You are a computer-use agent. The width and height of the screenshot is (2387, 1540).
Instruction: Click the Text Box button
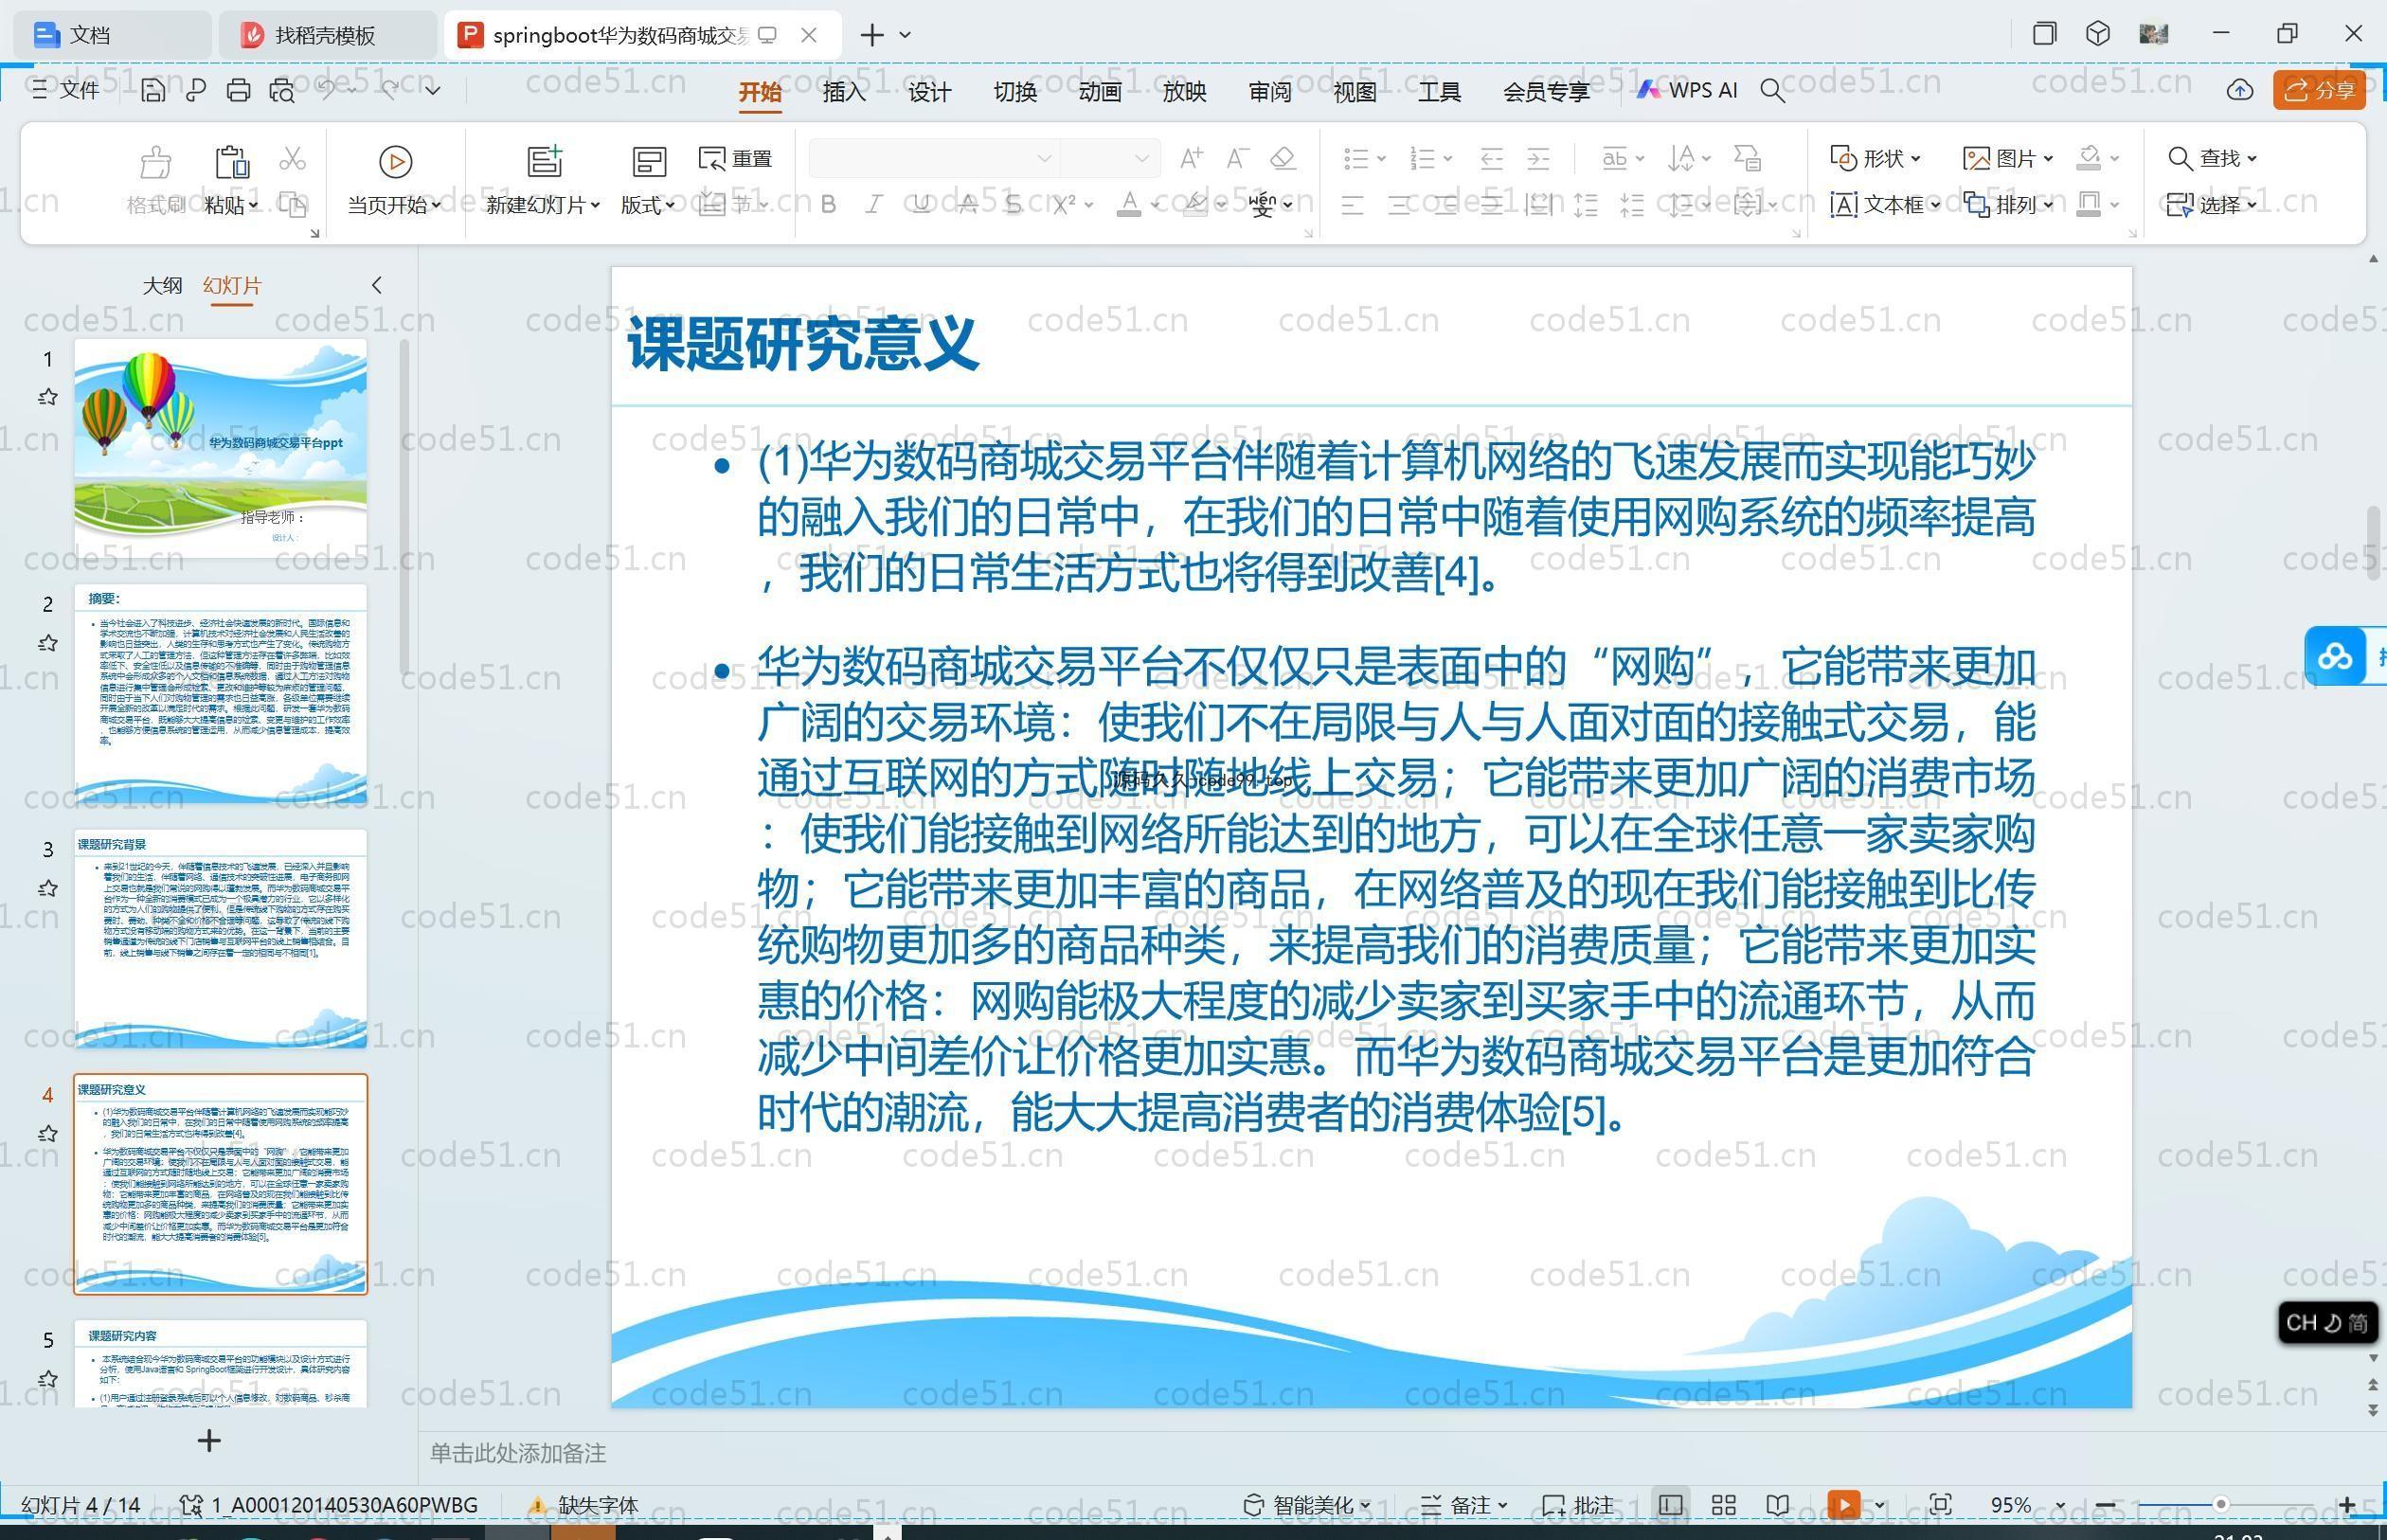pos(1884,204)
